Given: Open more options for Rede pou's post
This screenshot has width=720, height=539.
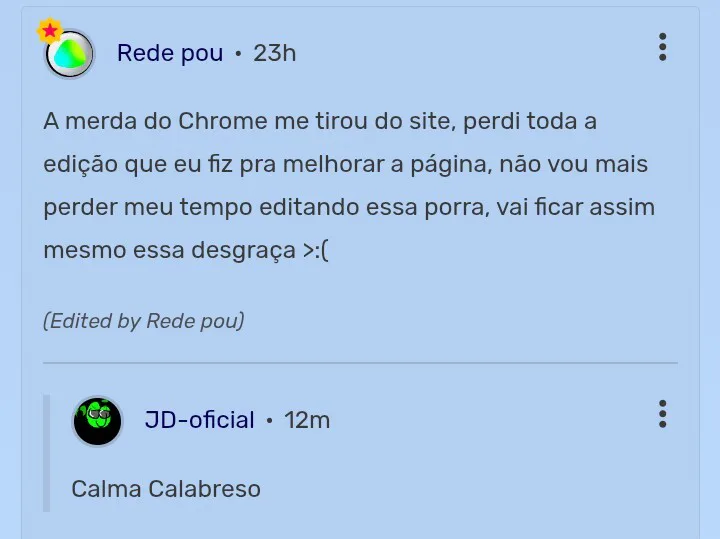Looking at the screenshot, I should pyautogui.click(x=662, y=47).
